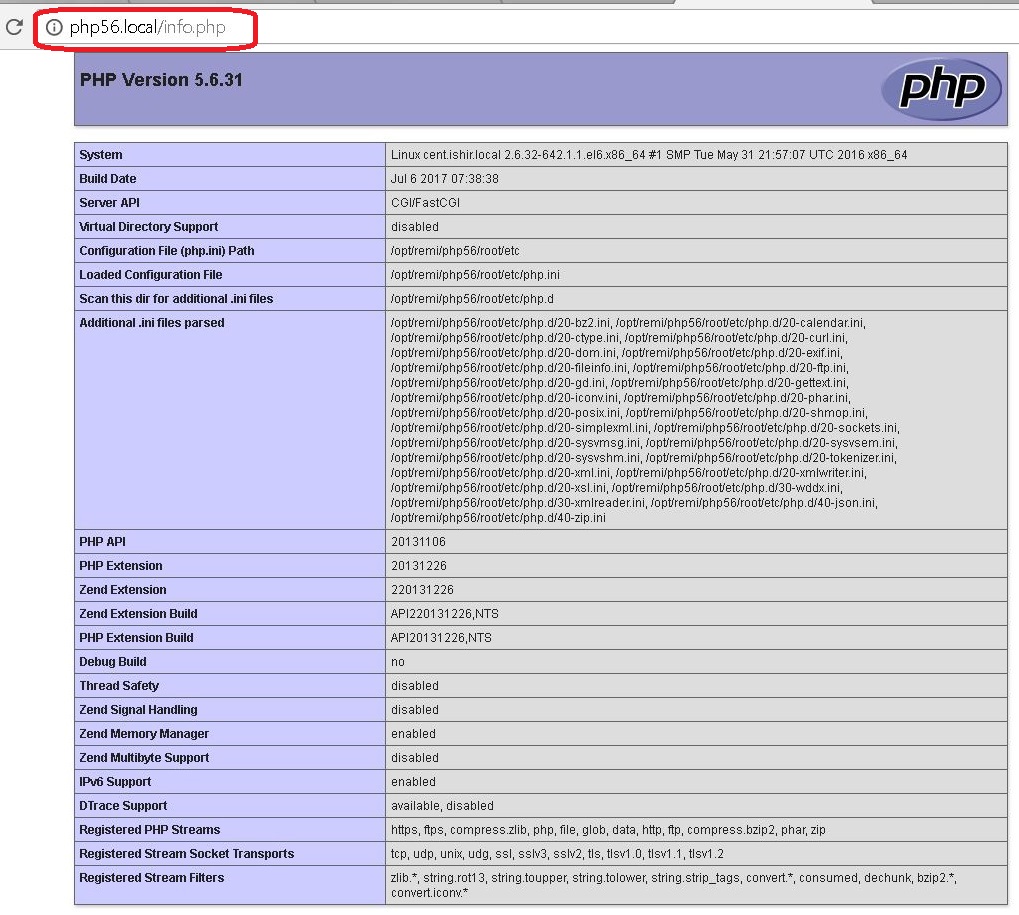Select the Thread Safety disabled value
This screenshot has width=1019, height=915.
click(412, 685)
